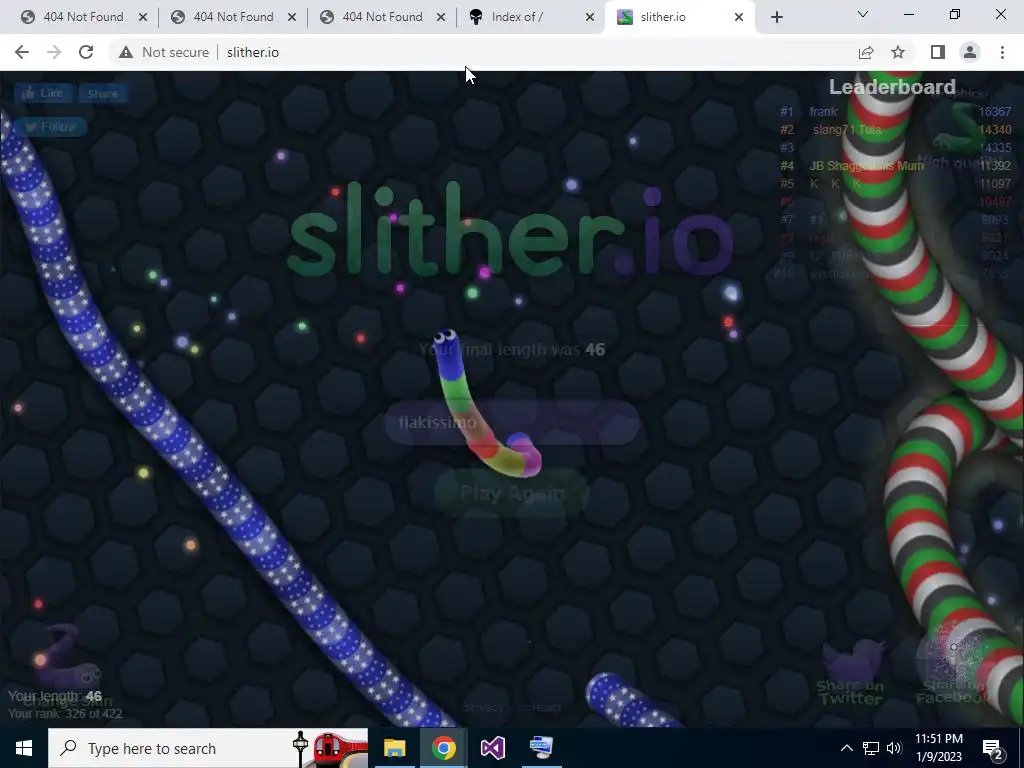The width and height of the screenshot is (1024, 768).
Task: Open the remote desktop taskbar app
Action: (541, 748)
